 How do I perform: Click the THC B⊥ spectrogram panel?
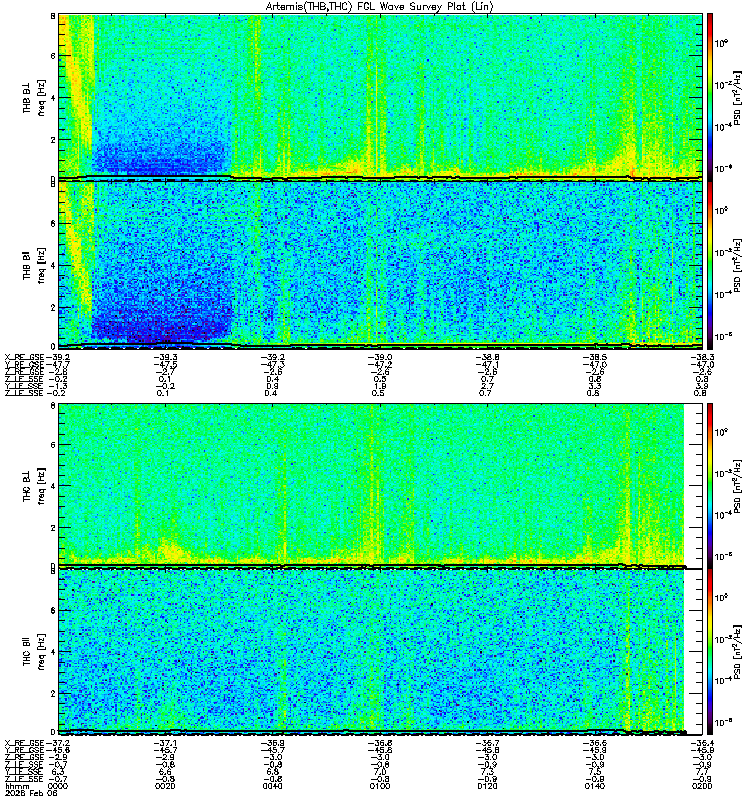click(x=380, y=485)
